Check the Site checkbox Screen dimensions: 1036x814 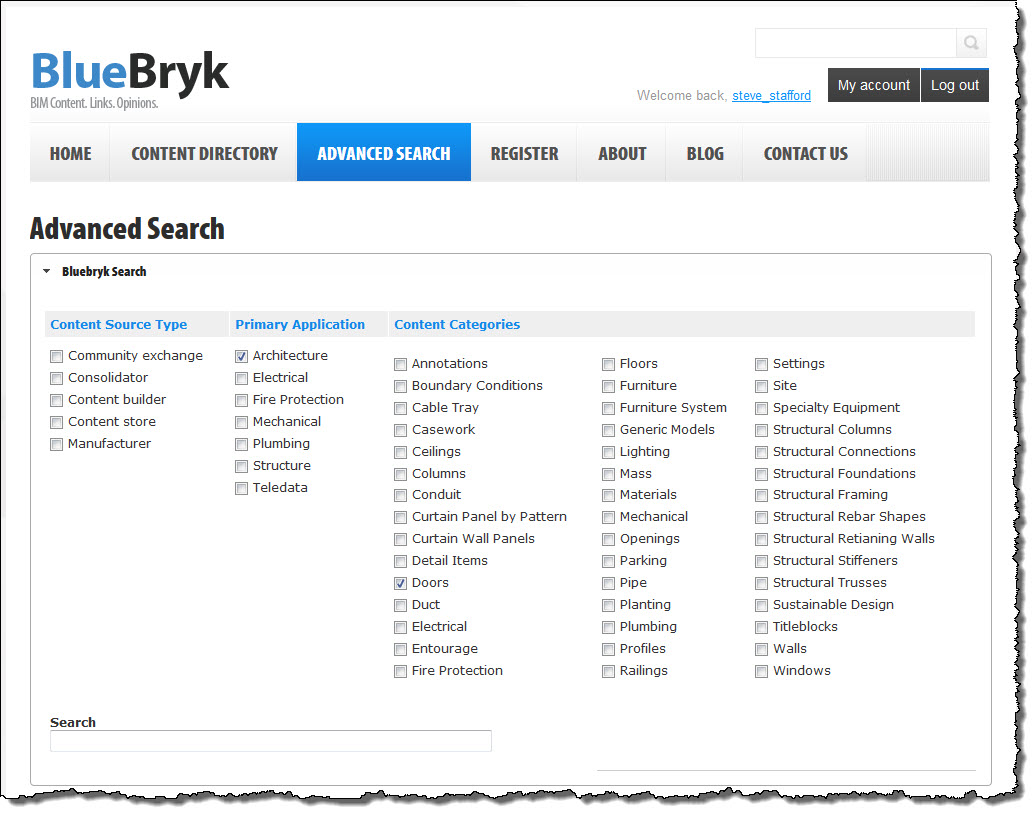click(x=762, y=387)
